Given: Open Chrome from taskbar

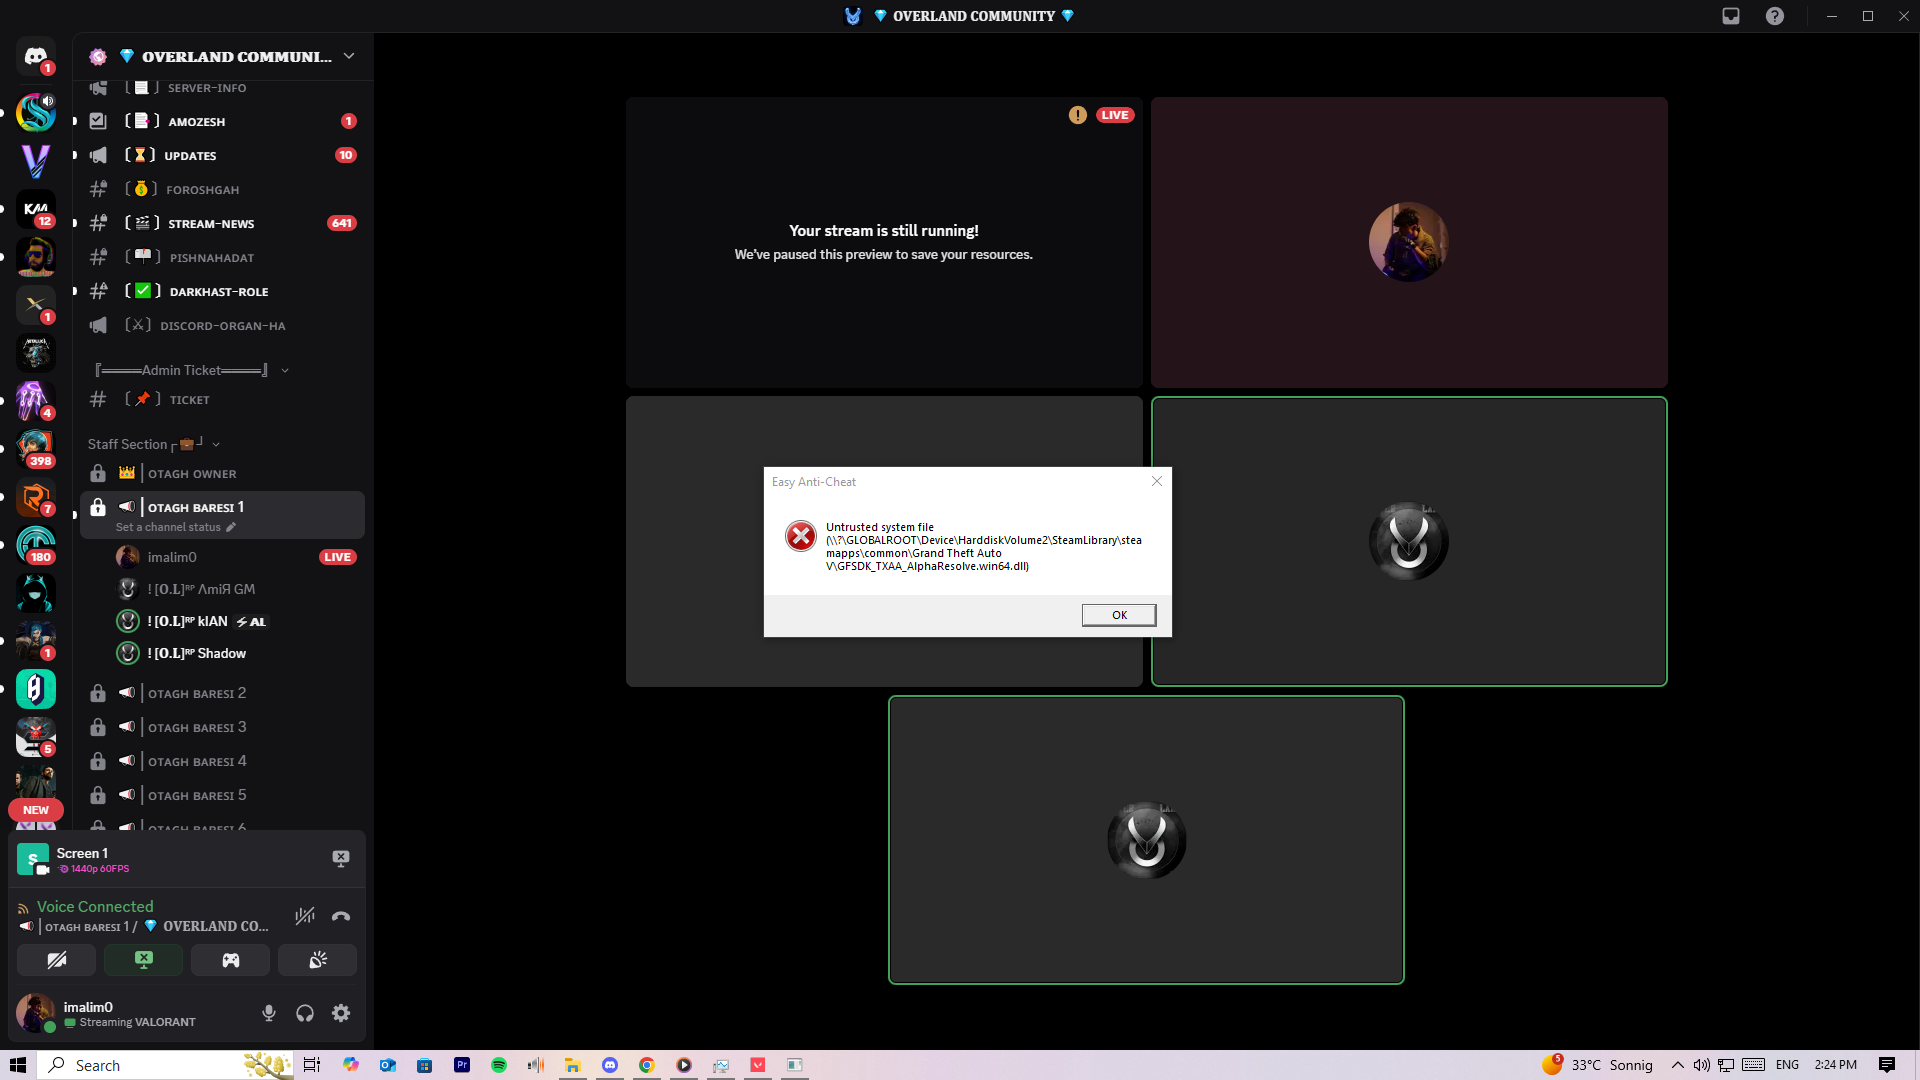Looking at the screenshot, I should [x=647, y=1065].
